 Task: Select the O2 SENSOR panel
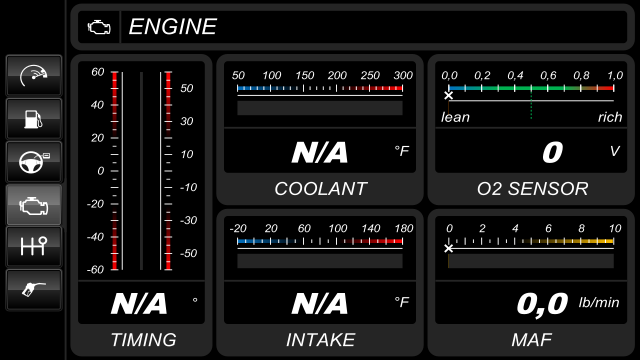click(531, 129)
